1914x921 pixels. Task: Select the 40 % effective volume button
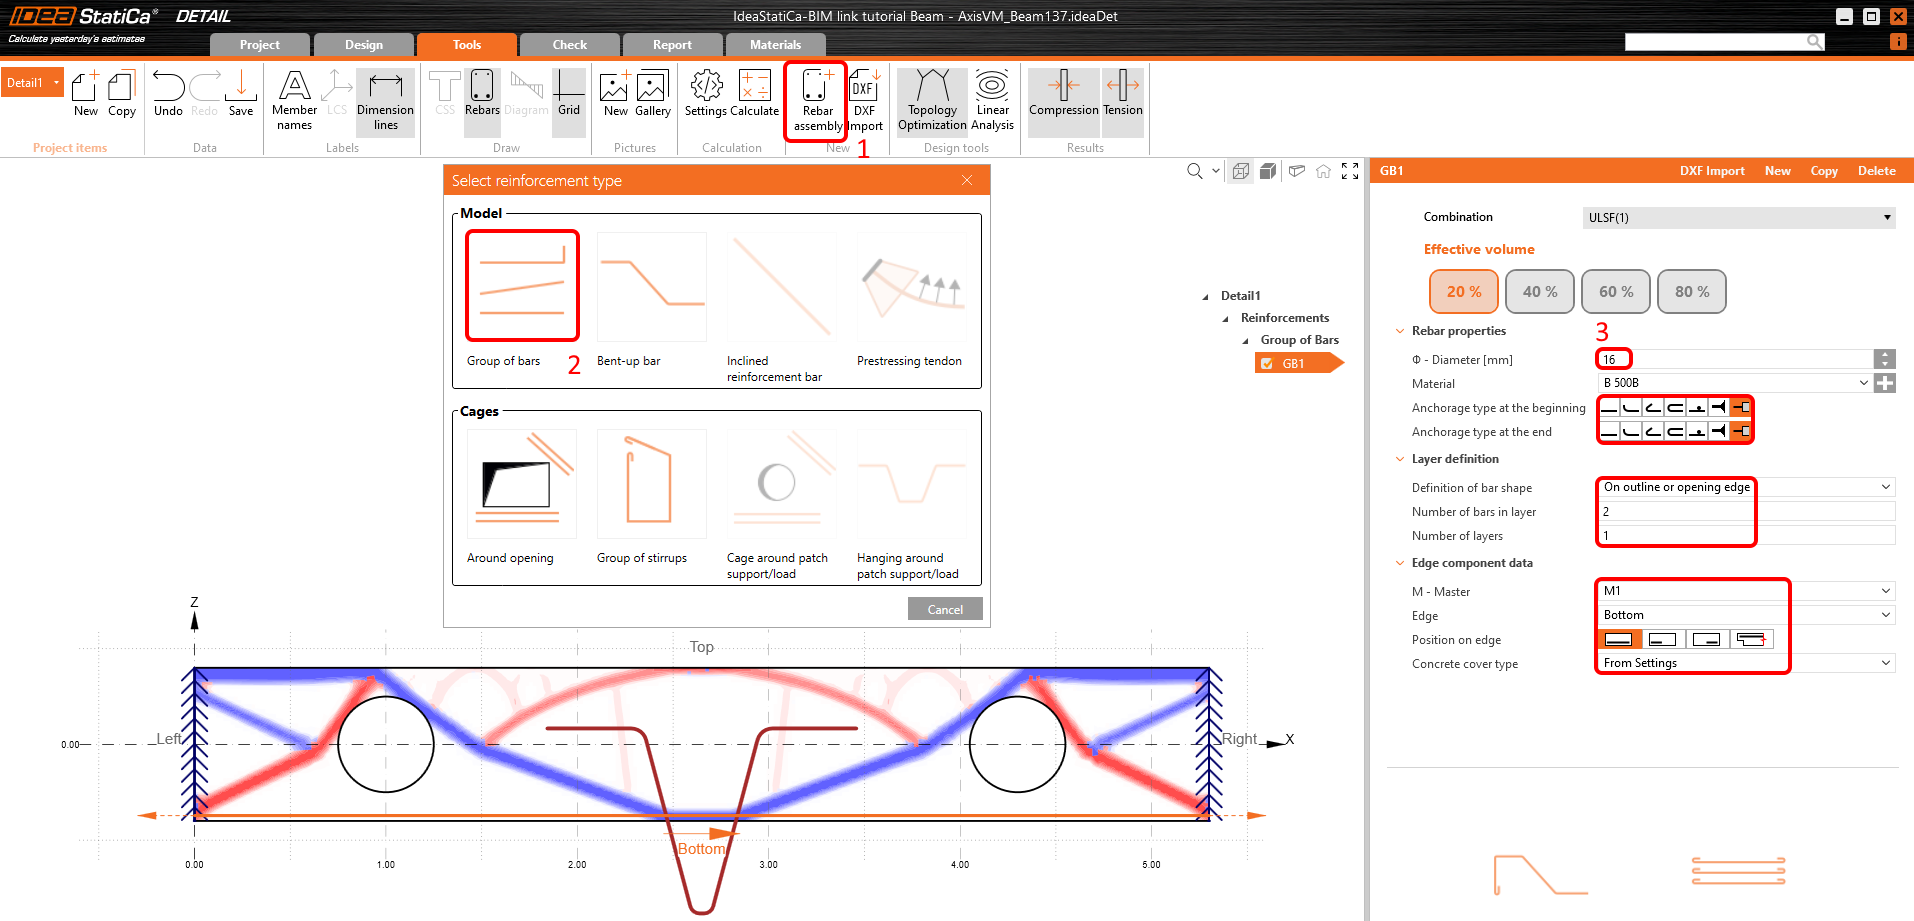(1540, 292)
